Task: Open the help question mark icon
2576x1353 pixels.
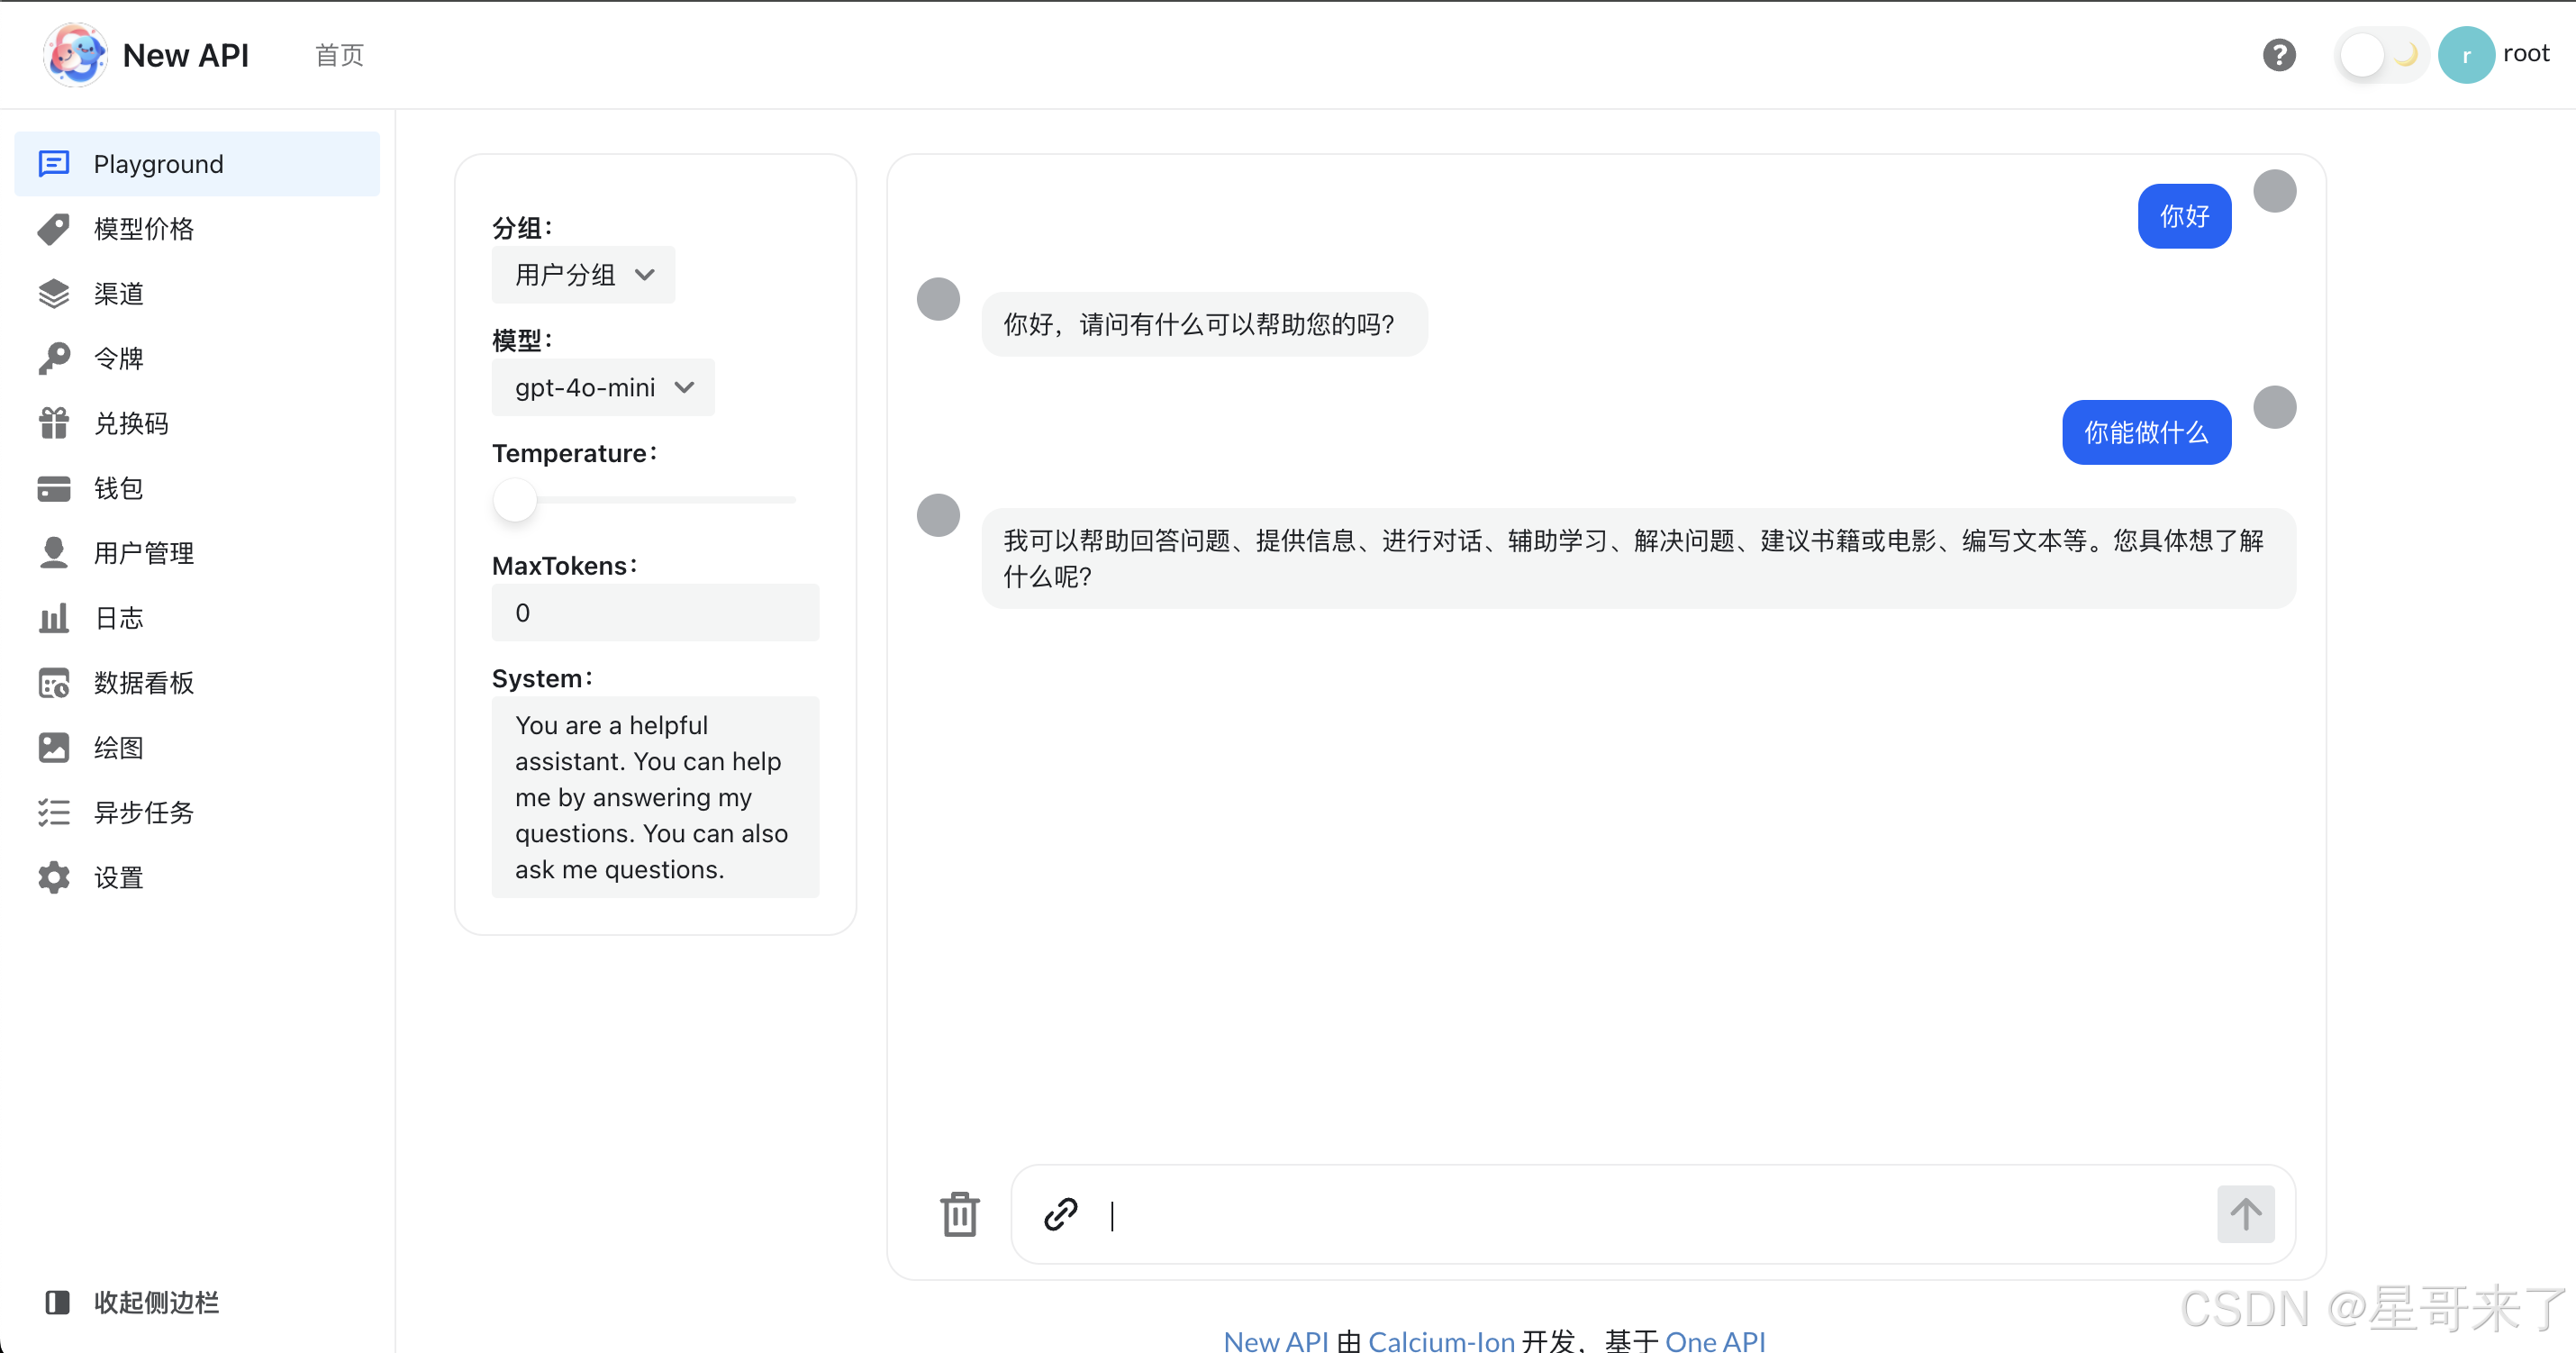Action: point(2279,55)
